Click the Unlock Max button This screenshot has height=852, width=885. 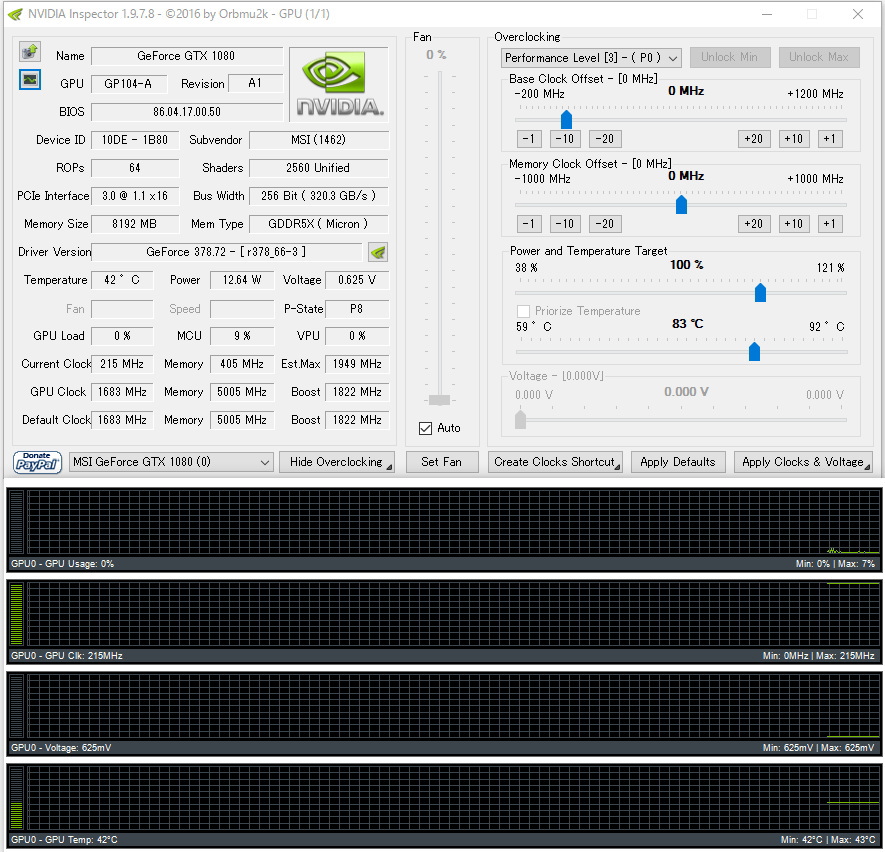click(x=818, y=57)
